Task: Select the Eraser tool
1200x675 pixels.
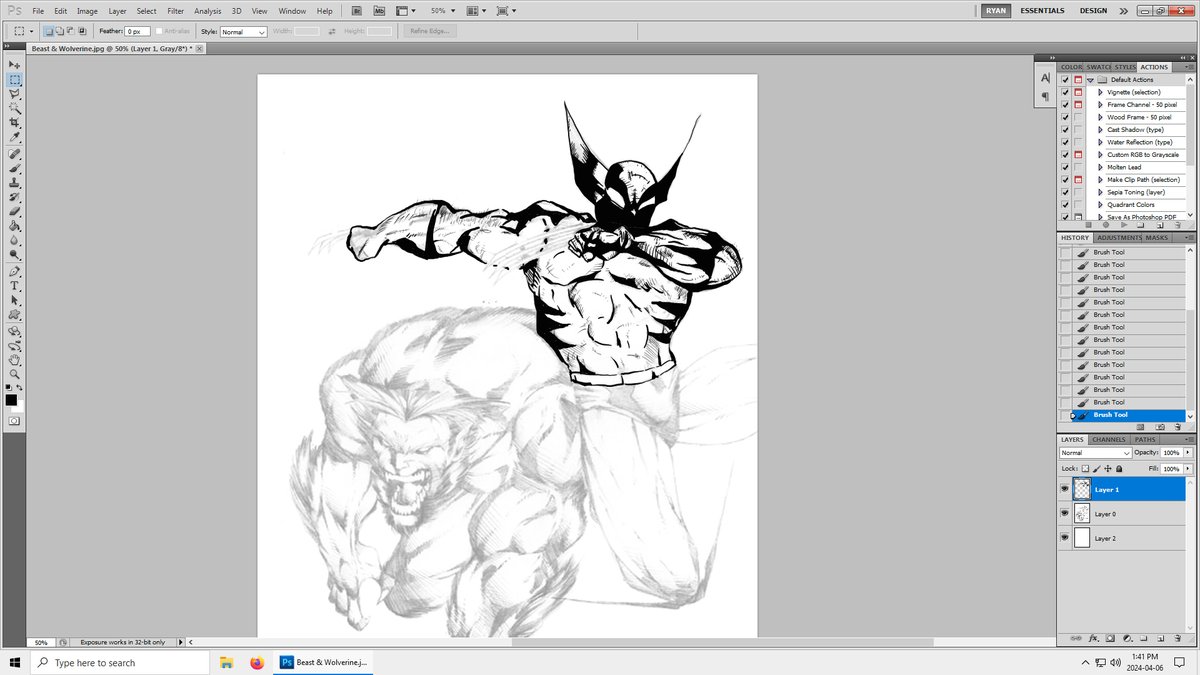Action: 15,211
